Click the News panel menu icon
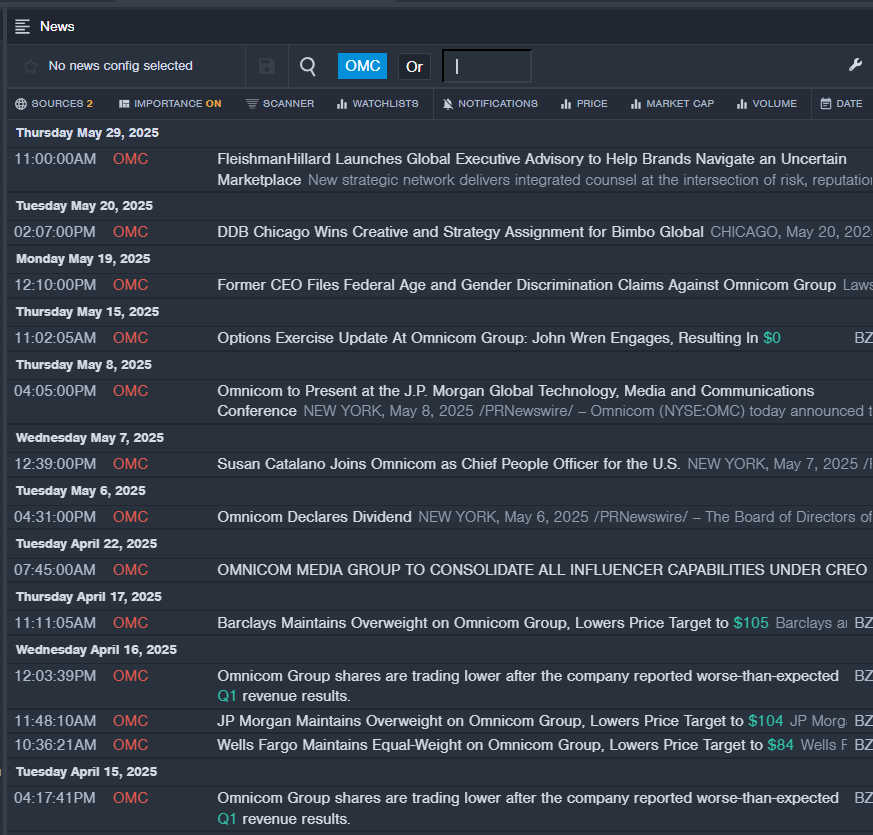Image resolution: width=873 pixels, height=835 pixels. click(x=22, y=26)
